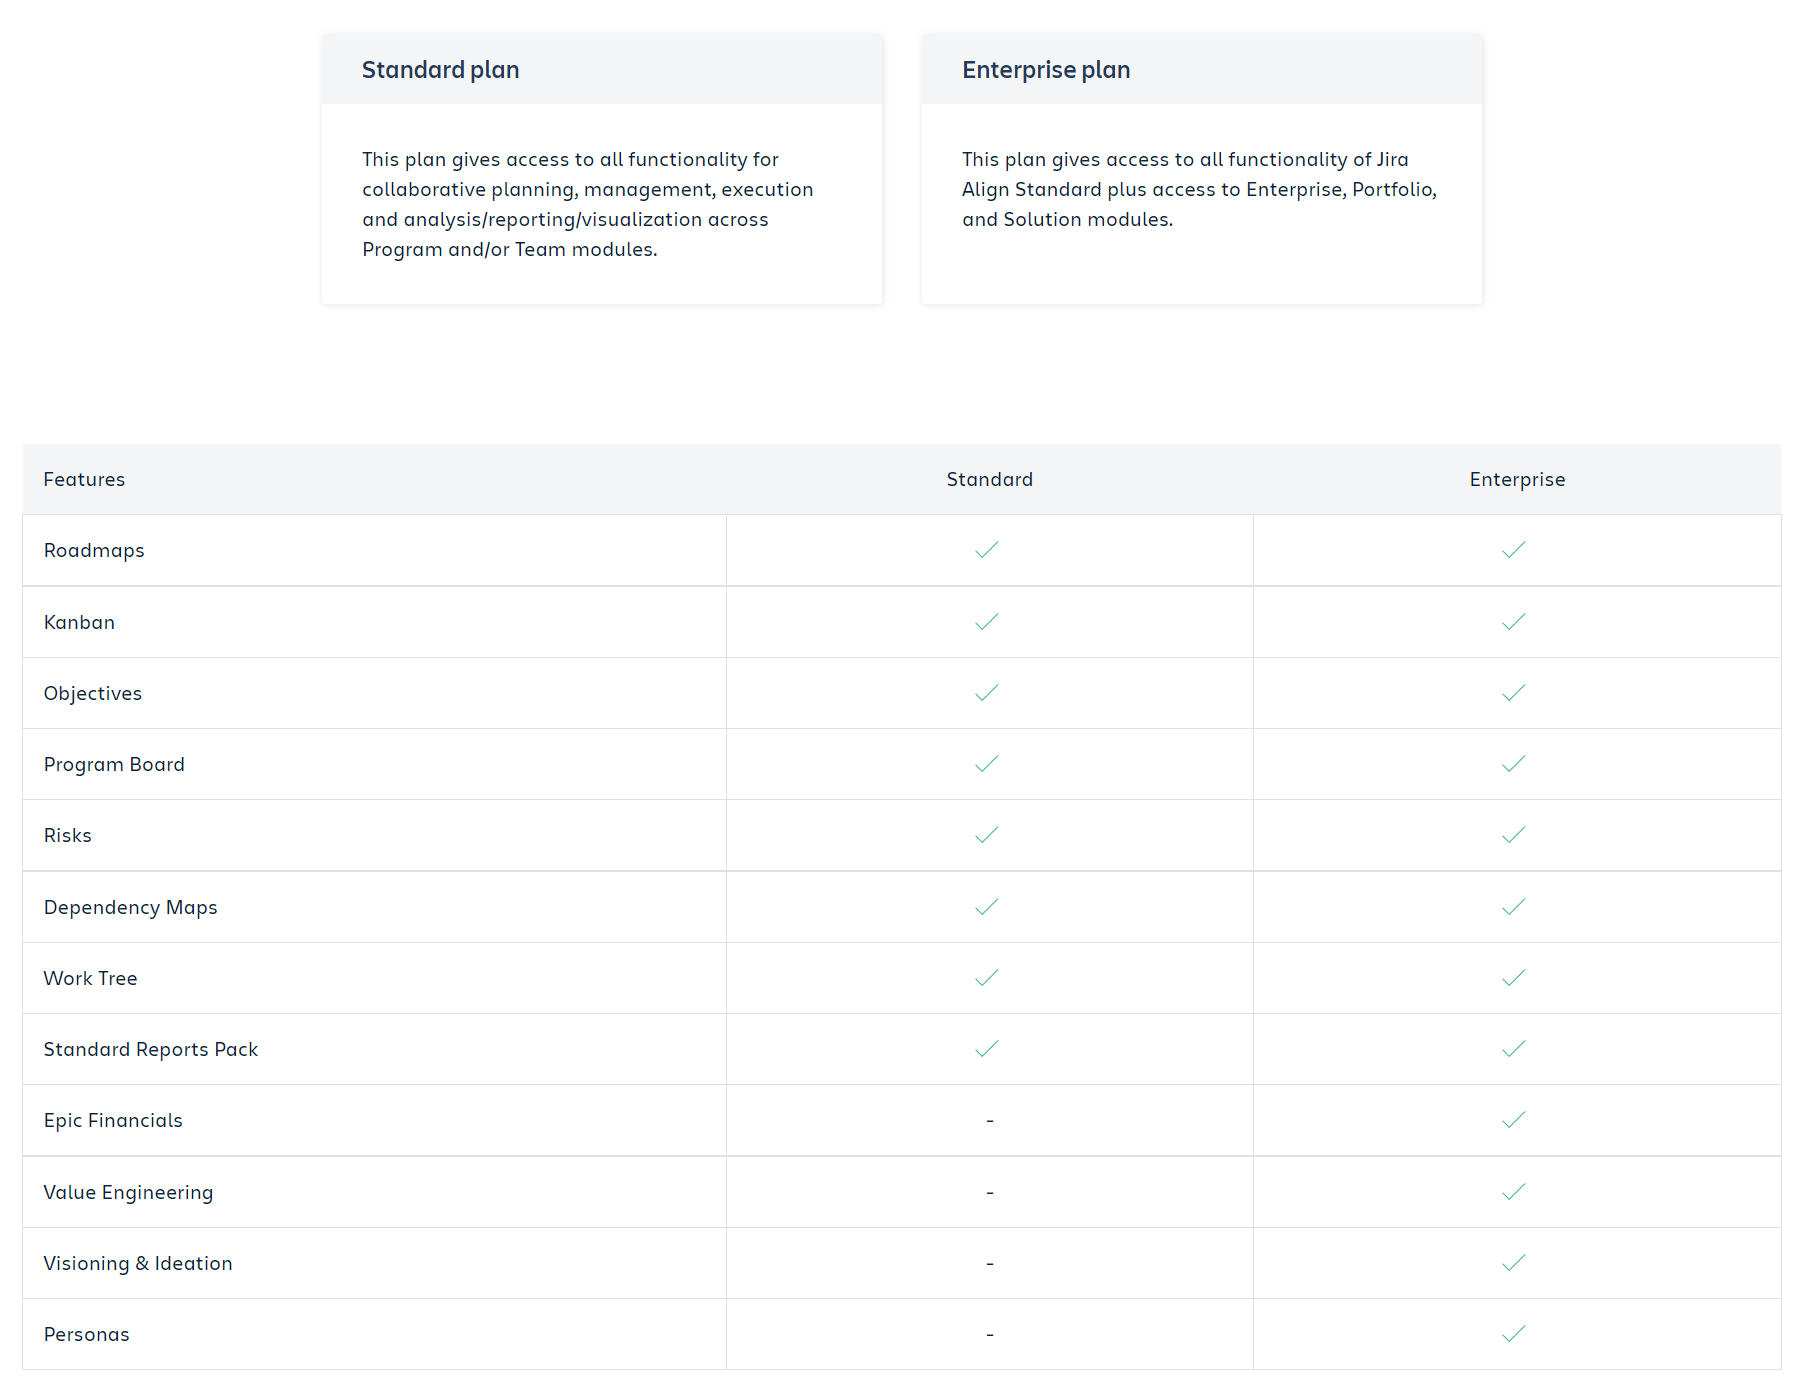
Task: Select the 'Kanban' feature row label
Action: [x=79, y=622]
